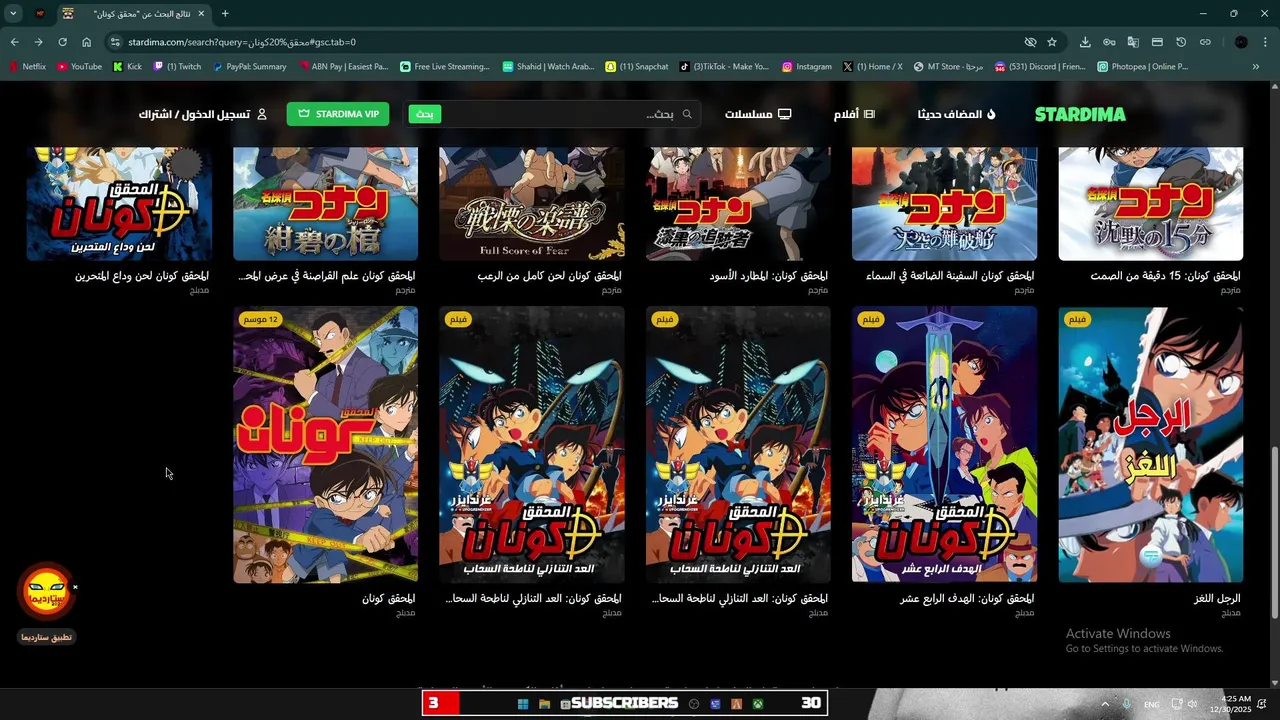Click title المحقق كونان لحن وداع المتحرين

click(142, 276)
